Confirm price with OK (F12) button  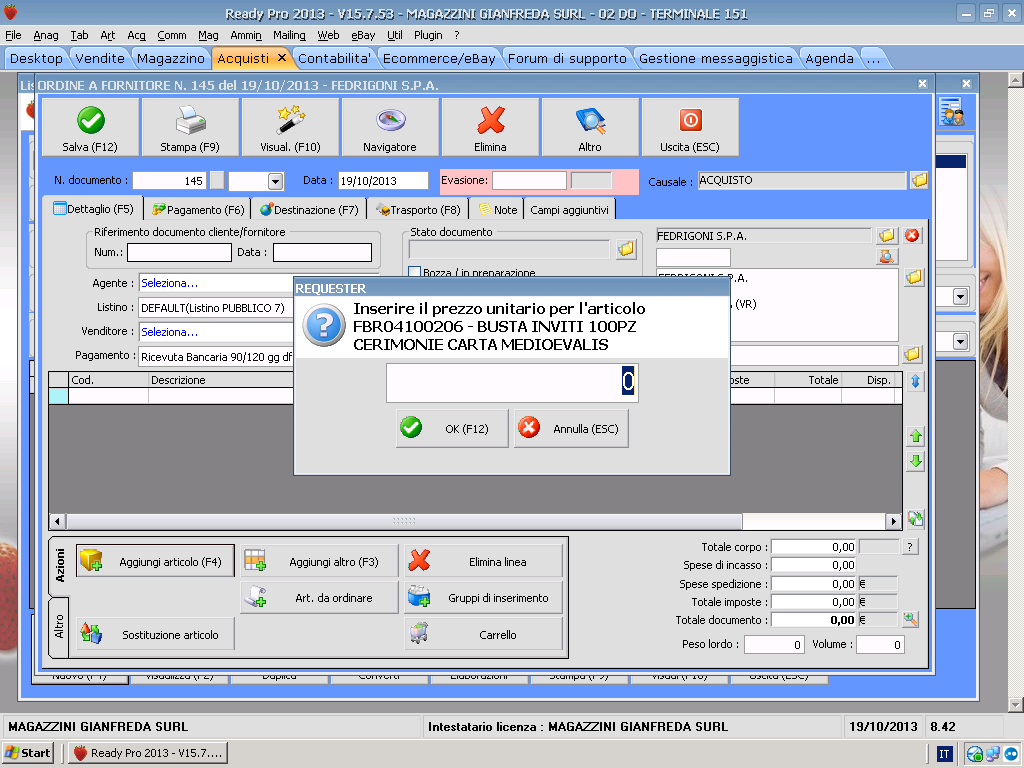(452, 428)
